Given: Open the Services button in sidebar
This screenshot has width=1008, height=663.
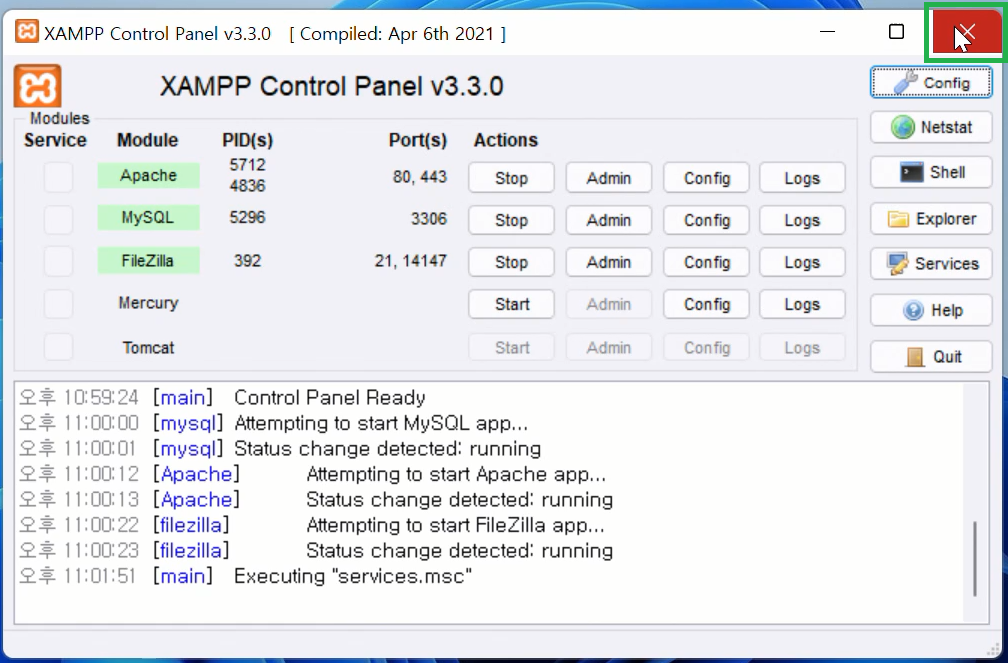Looking at the screenshot, I should (x=931, y=264).
